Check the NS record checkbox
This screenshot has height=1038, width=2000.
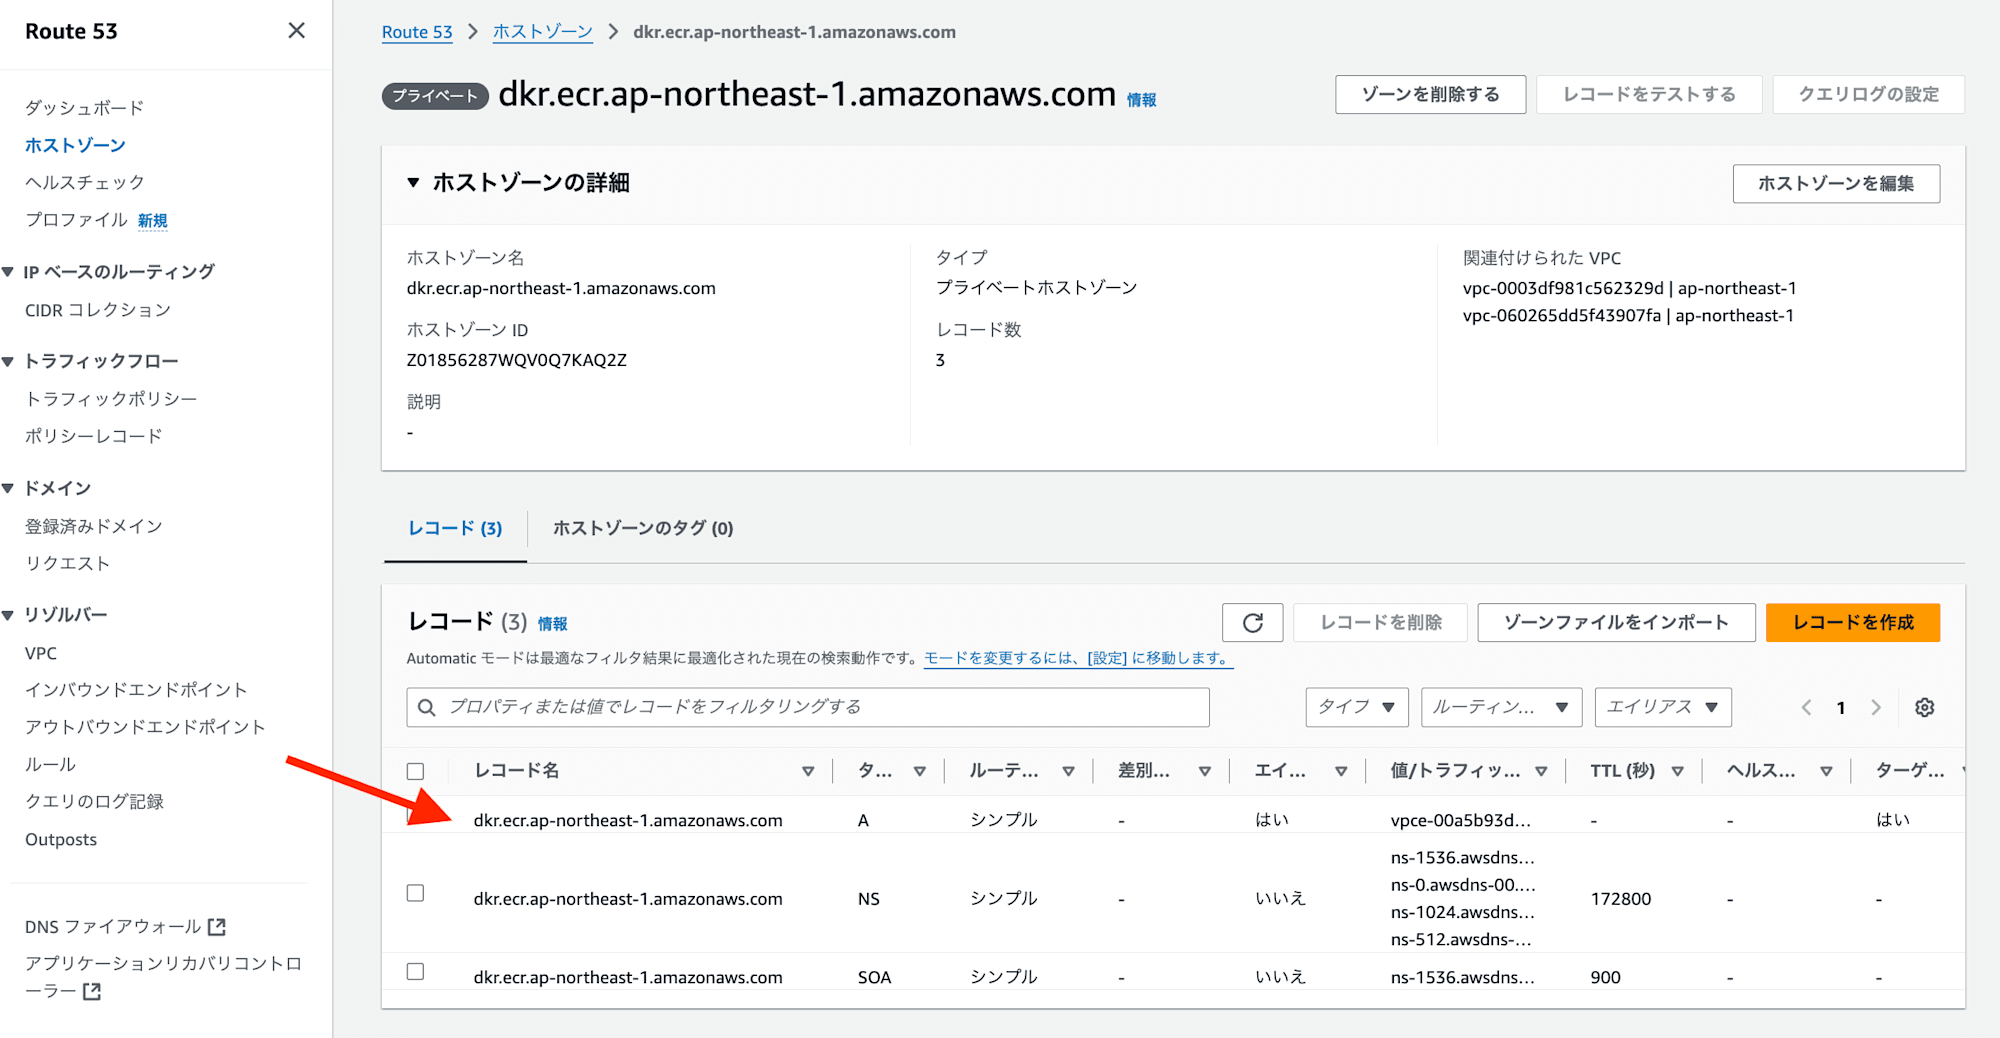(415, 893)
